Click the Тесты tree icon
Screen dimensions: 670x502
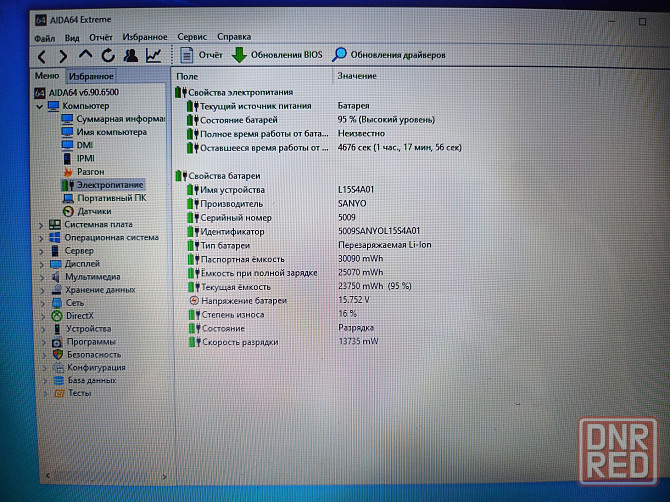59,393
